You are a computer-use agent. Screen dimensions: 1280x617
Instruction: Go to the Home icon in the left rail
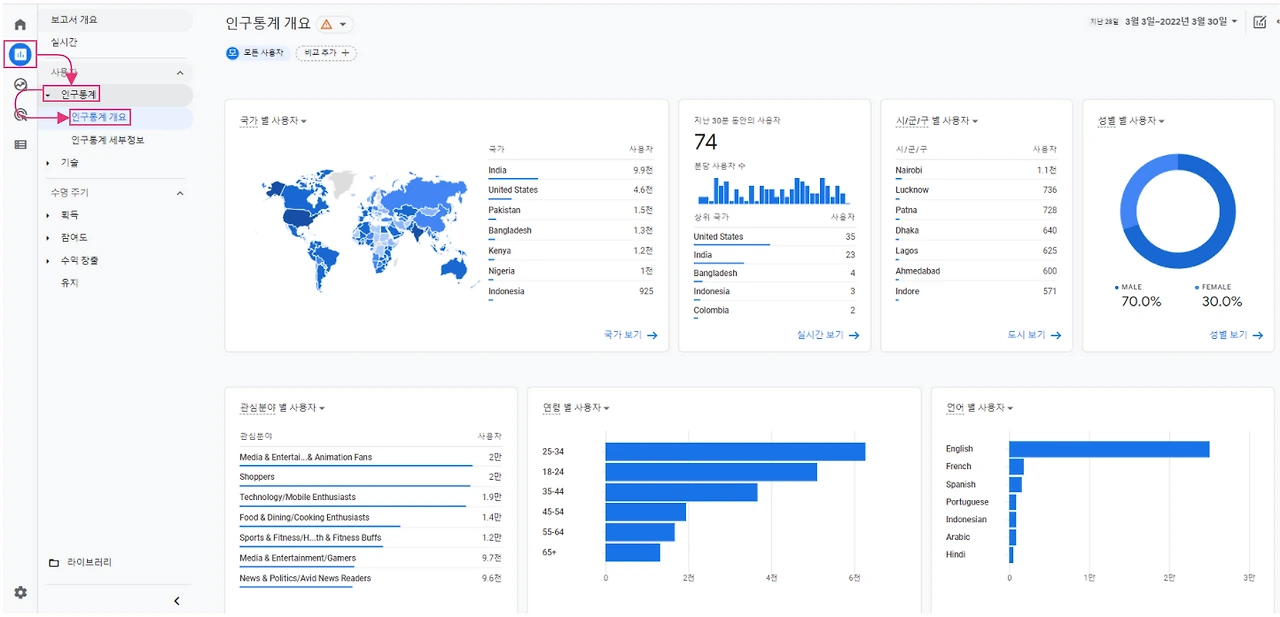20,24
